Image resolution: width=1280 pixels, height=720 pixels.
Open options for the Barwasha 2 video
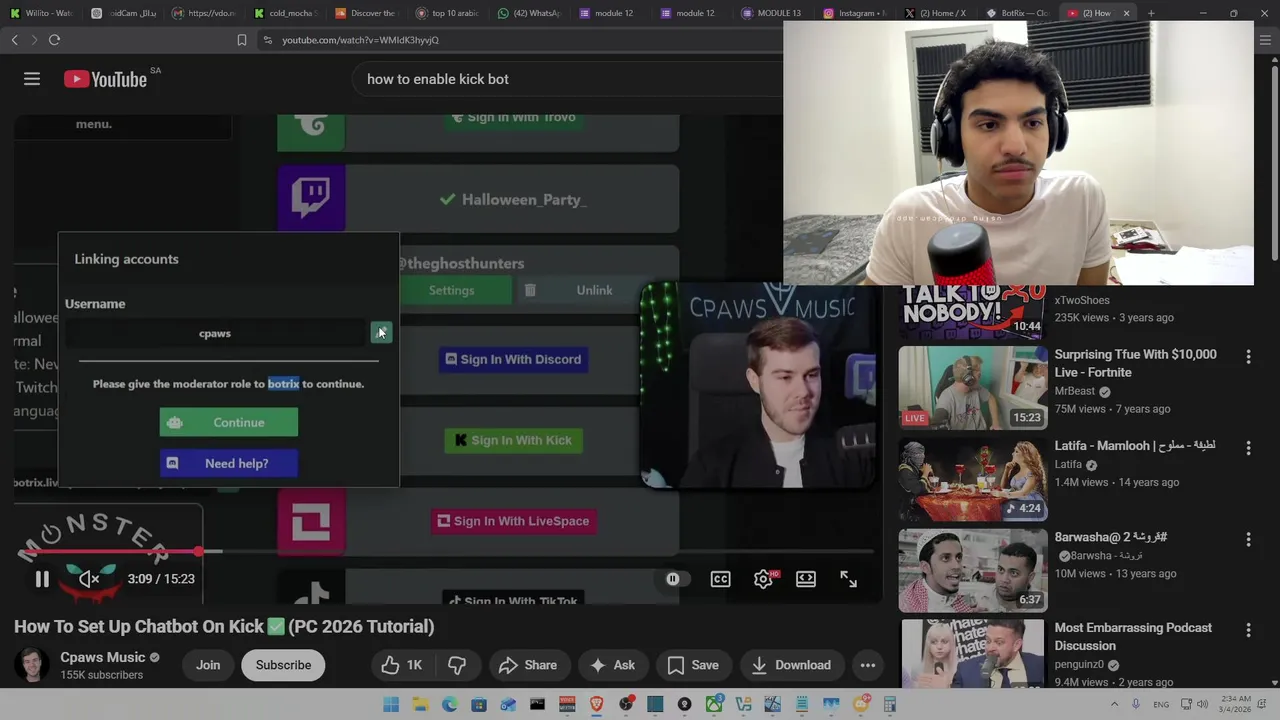tap(1248, 539)
